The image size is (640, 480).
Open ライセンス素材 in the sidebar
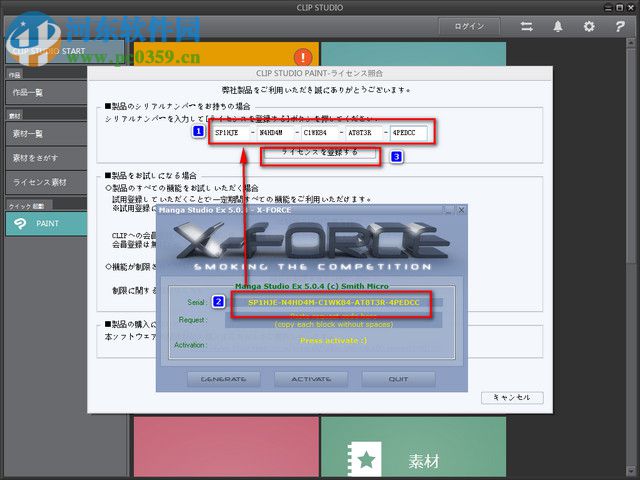click(x=46, y=182)
